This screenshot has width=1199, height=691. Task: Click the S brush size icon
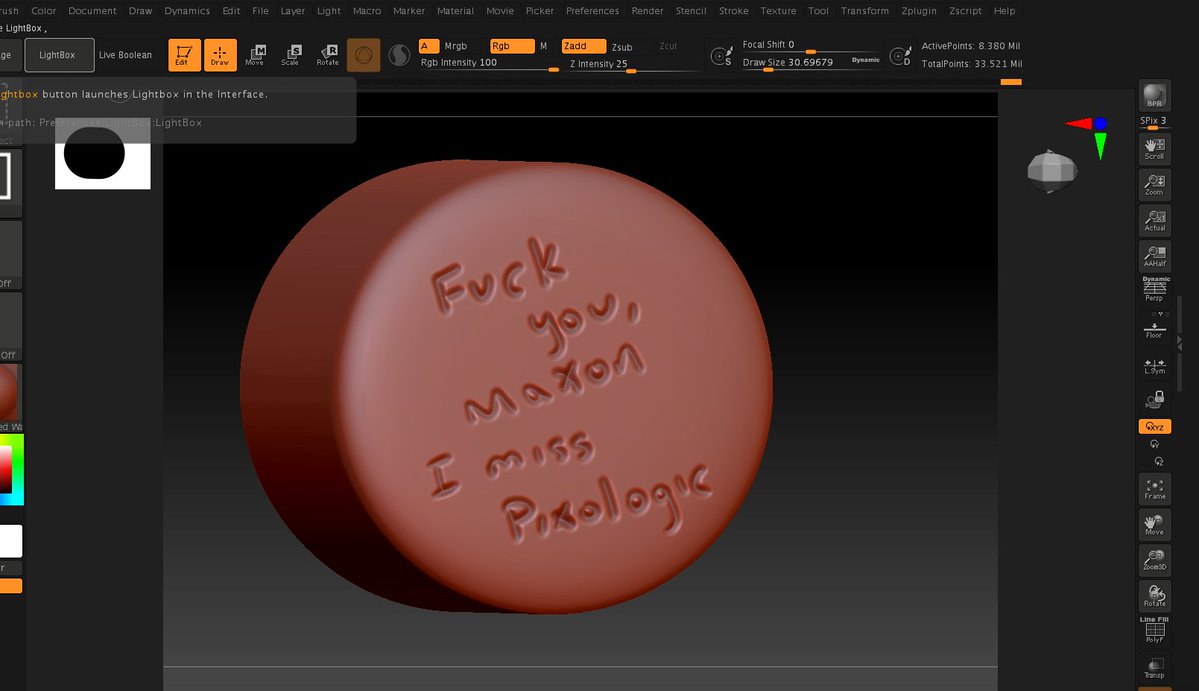(722, 56)
